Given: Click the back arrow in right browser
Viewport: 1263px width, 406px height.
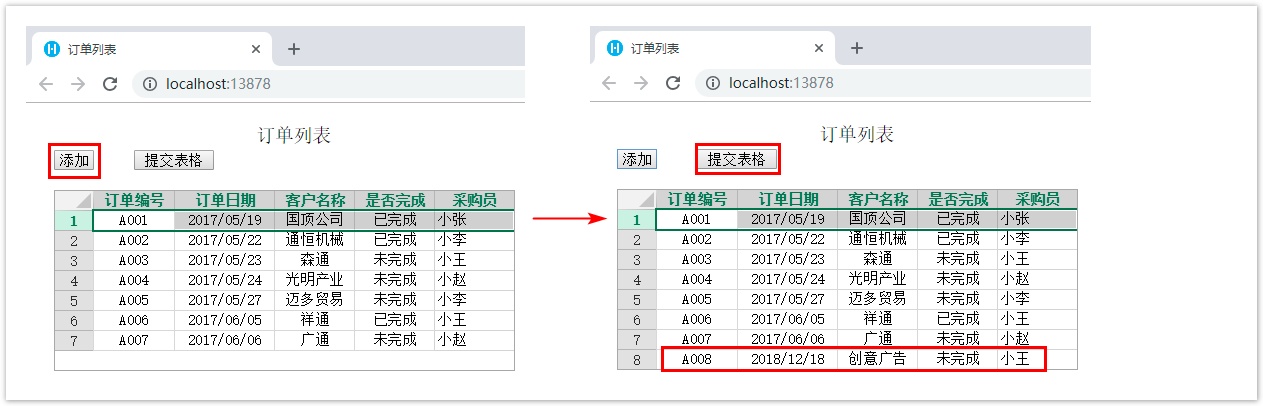Looking at the screenshot, I should click(609, 83).
